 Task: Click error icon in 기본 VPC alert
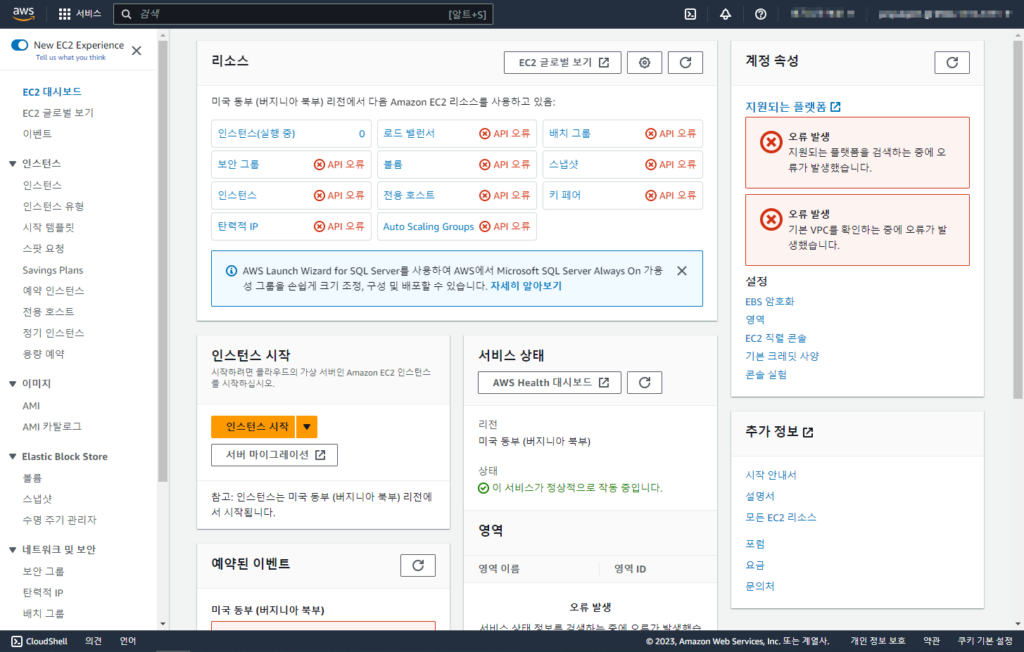(x=771, y=219)
